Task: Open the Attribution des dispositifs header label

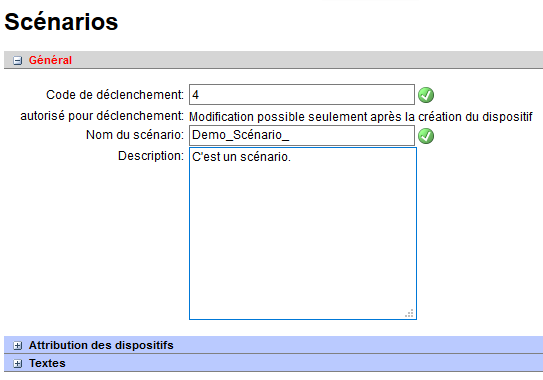Action: [x=101, y=345]
